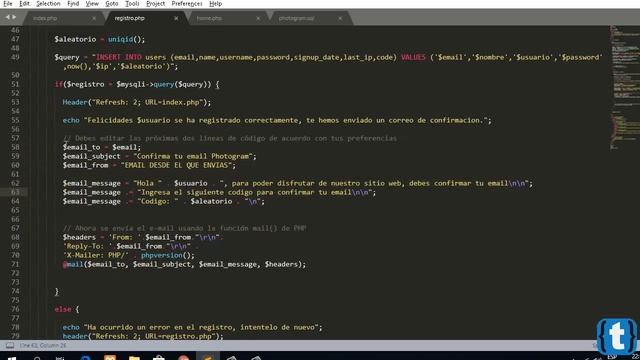Click the $email_subject "Confirma tu email Photogram" line
The image size is (640, 360).
coord(160,156)
